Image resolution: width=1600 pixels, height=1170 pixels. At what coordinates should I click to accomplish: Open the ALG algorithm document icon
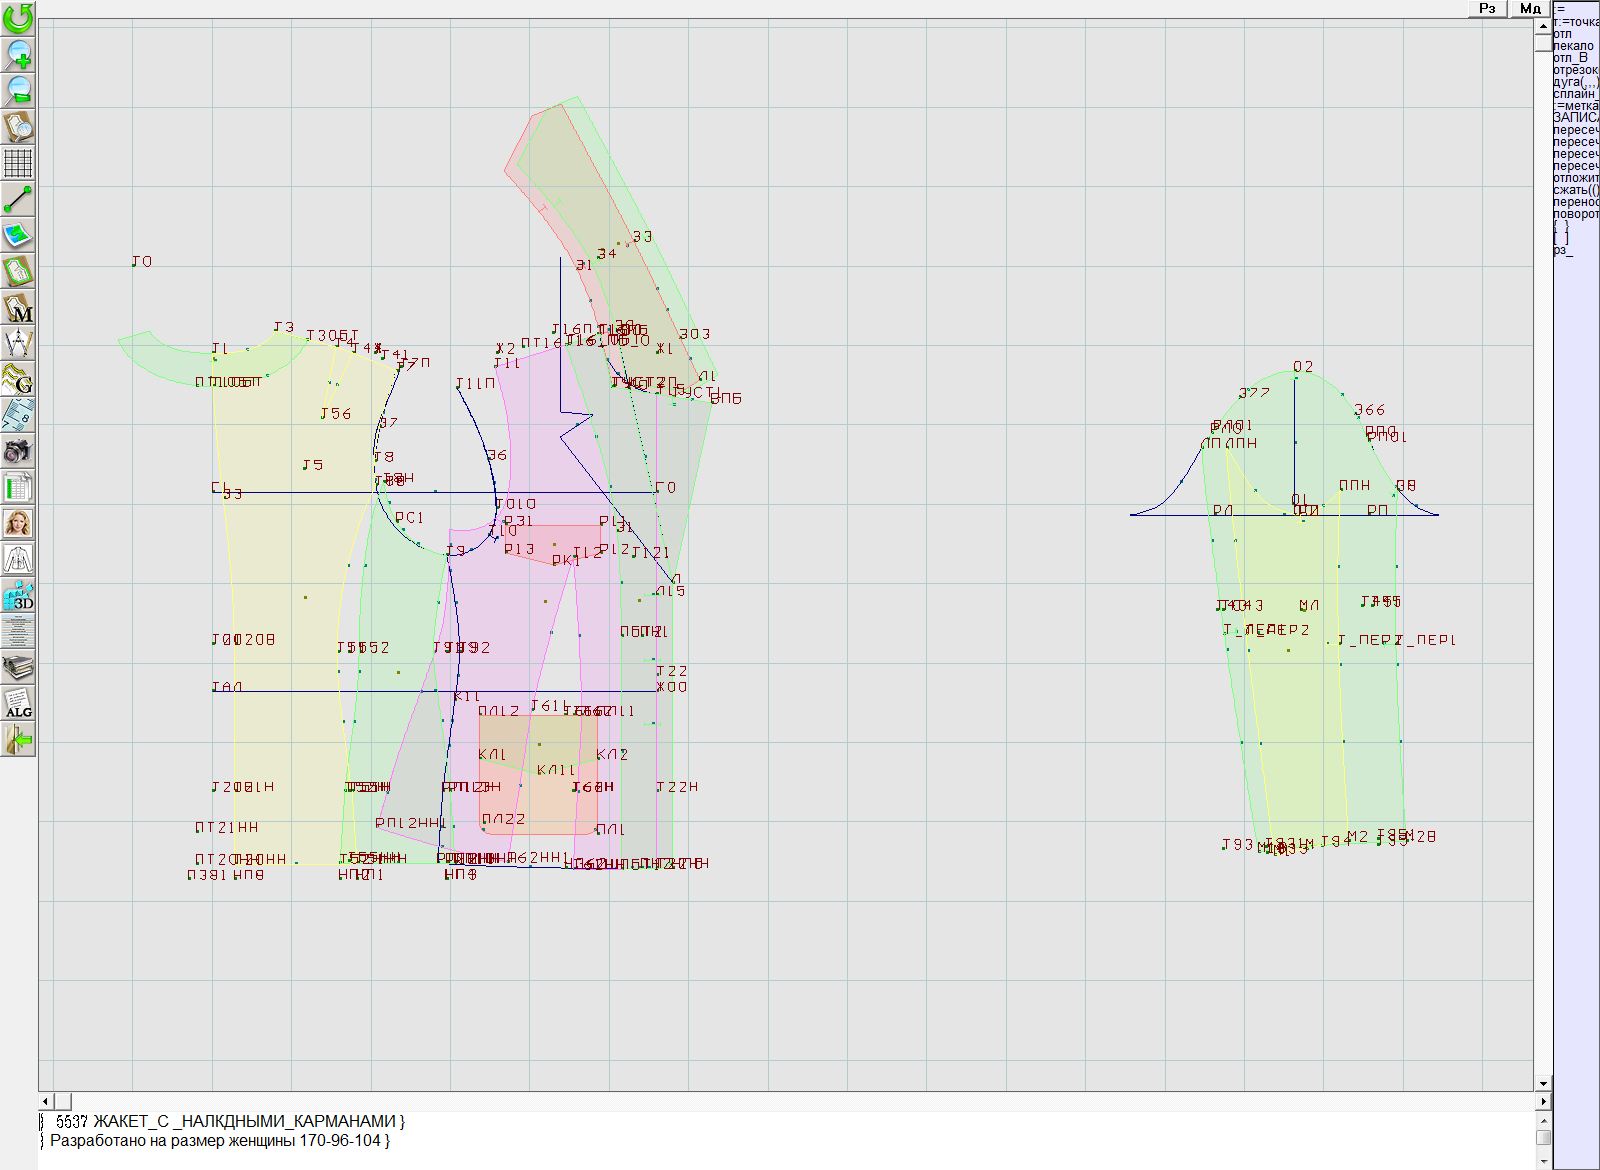coord(18,704)
